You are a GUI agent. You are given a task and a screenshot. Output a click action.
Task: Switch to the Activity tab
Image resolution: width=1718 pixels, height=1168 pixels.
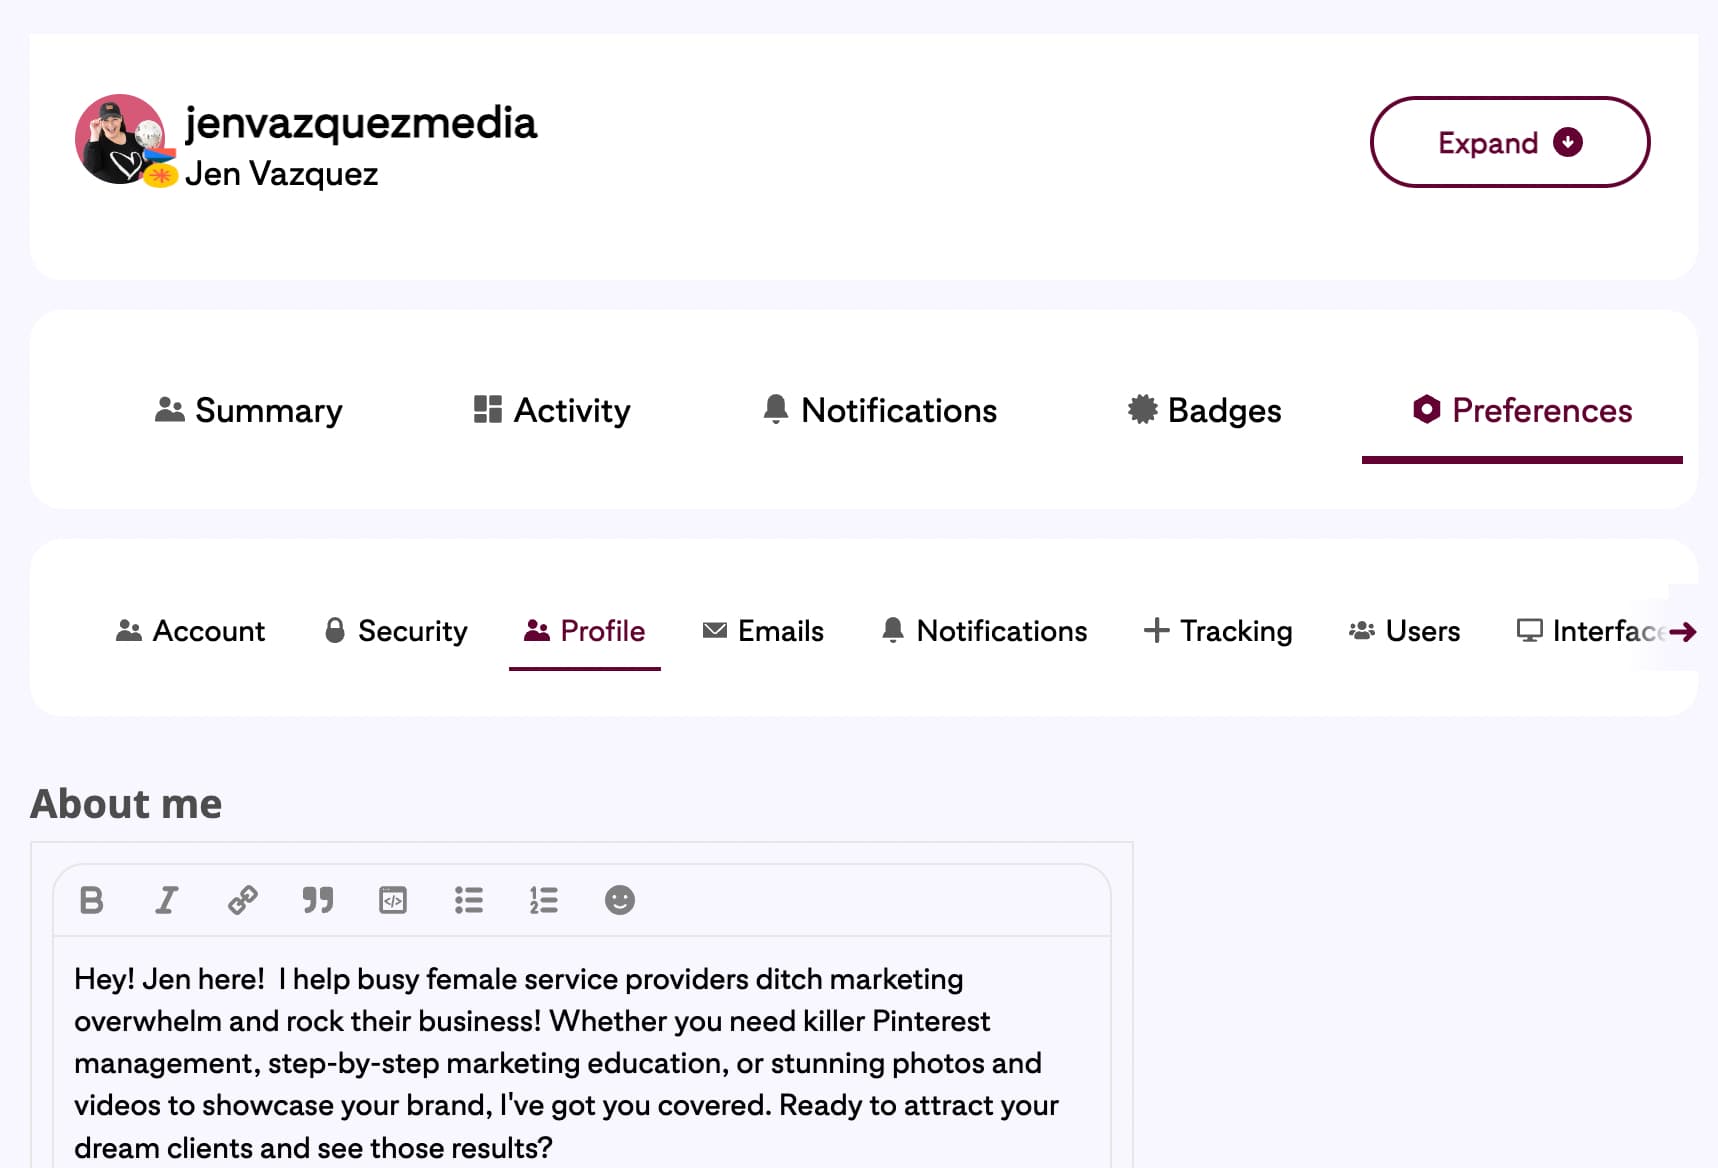coord(552,410)
